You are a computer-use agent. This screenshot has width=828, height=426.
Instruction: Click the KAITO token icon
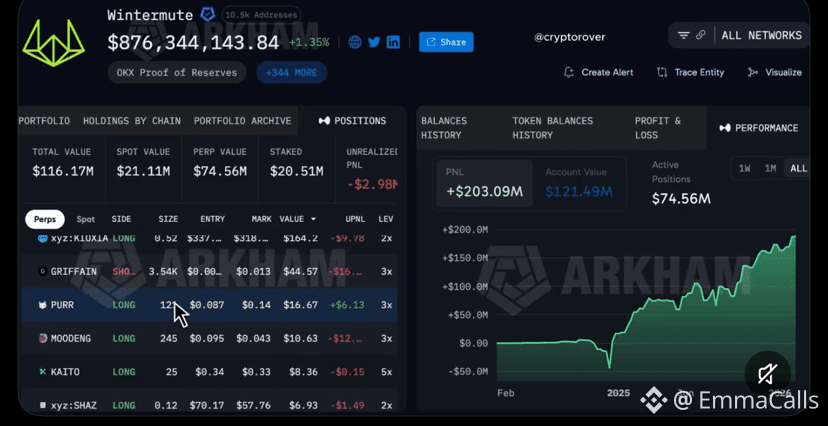(x=43, y=372)
